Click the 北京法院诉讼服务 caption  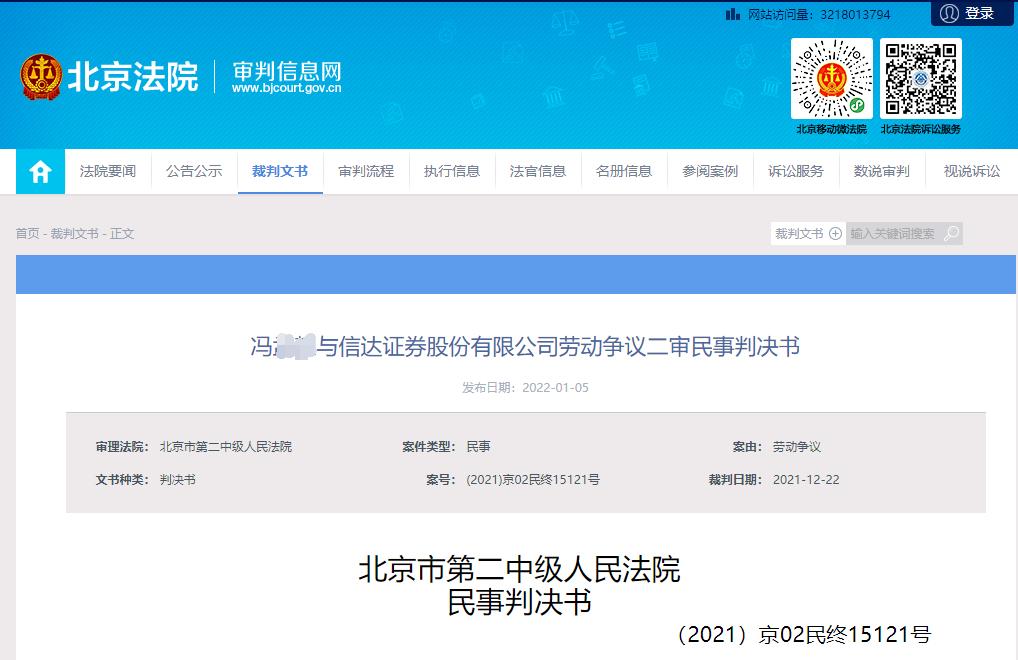tap(921, 129)
